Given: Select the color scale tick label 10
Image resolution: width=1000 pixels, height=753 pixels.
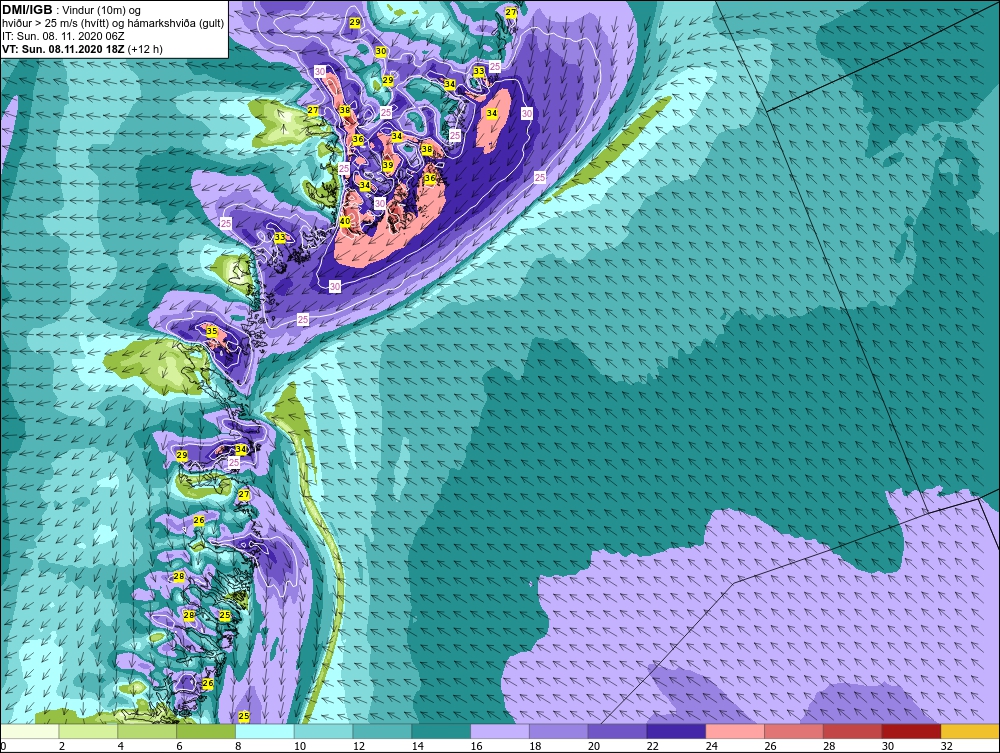Looking at the screenshot, I should [300, 746].
